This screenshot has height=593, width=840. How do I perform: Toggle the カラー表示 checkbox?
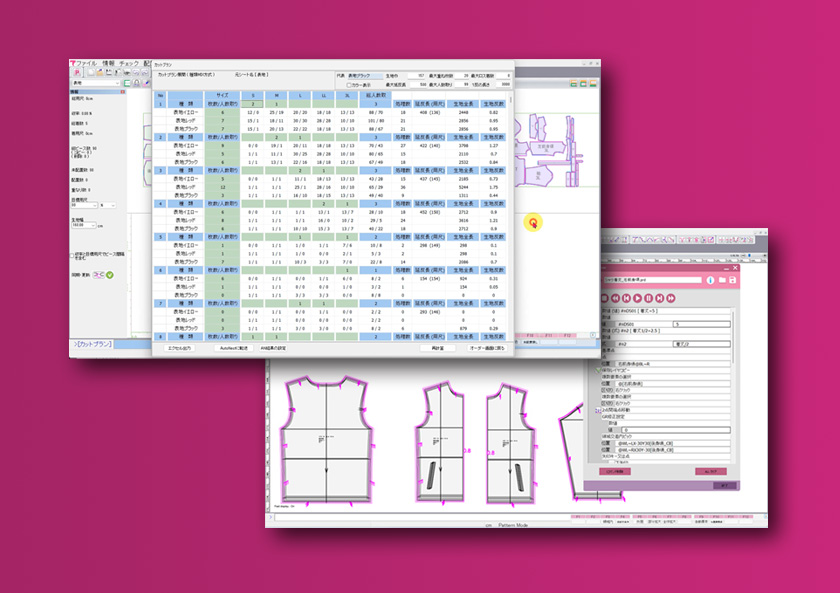pos(348,85)
